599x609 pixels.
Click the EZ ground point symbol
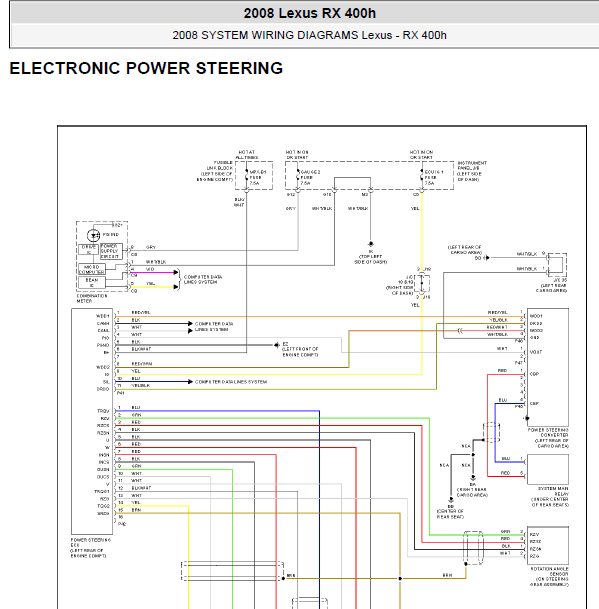coord(277,345)
